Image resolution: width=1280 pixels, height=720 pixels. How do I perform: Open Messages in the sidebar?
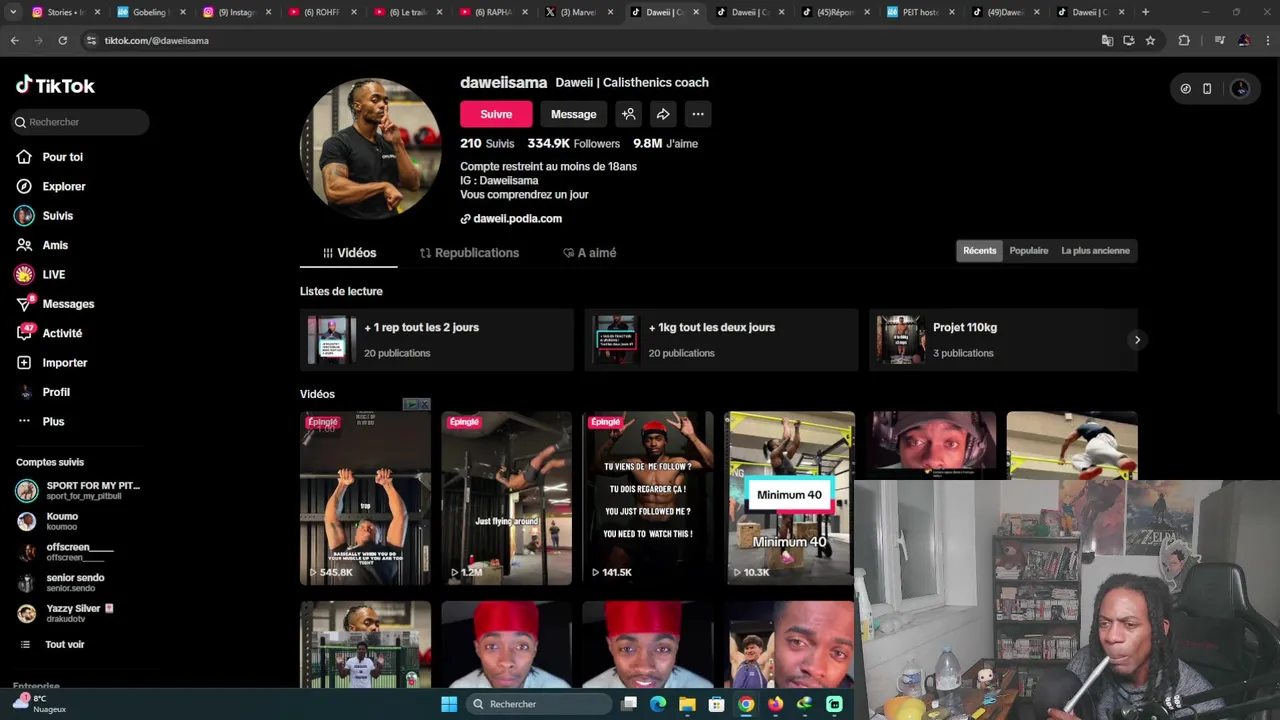pos(68,304)
